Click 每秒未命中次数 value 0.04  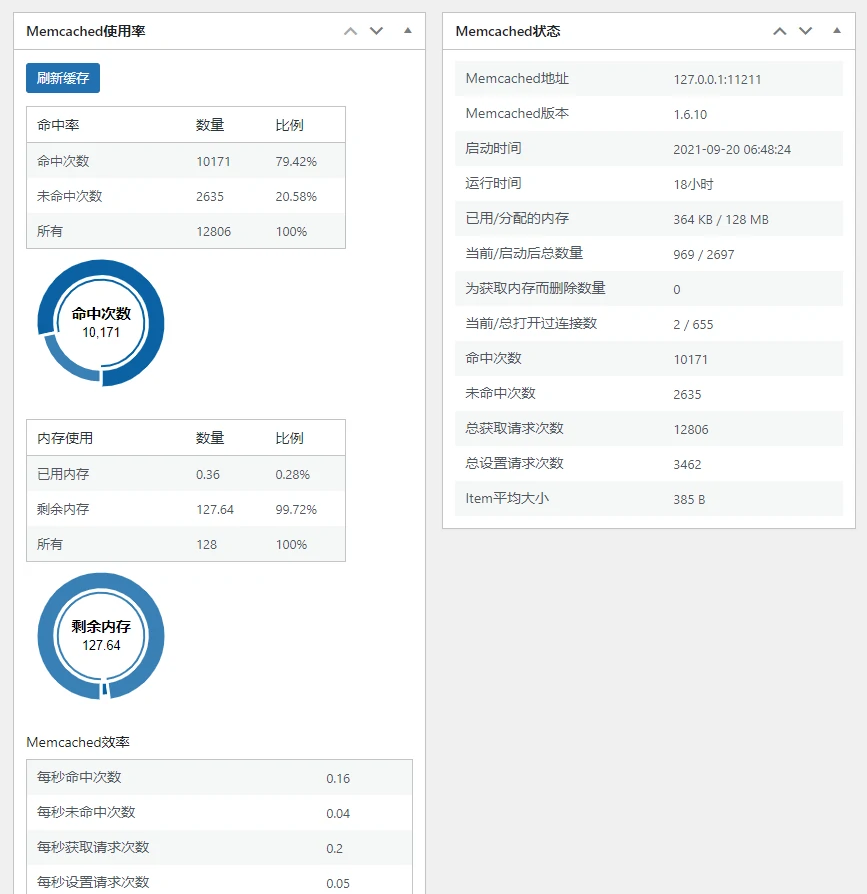(338, 814)
